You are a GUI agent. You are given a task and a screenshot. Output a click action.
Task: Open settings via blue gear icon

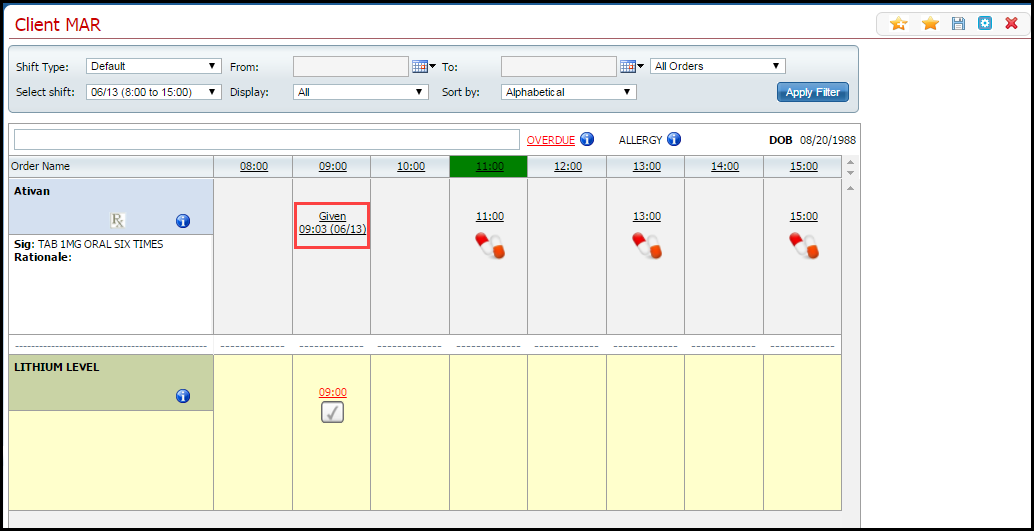coord(985,23)
